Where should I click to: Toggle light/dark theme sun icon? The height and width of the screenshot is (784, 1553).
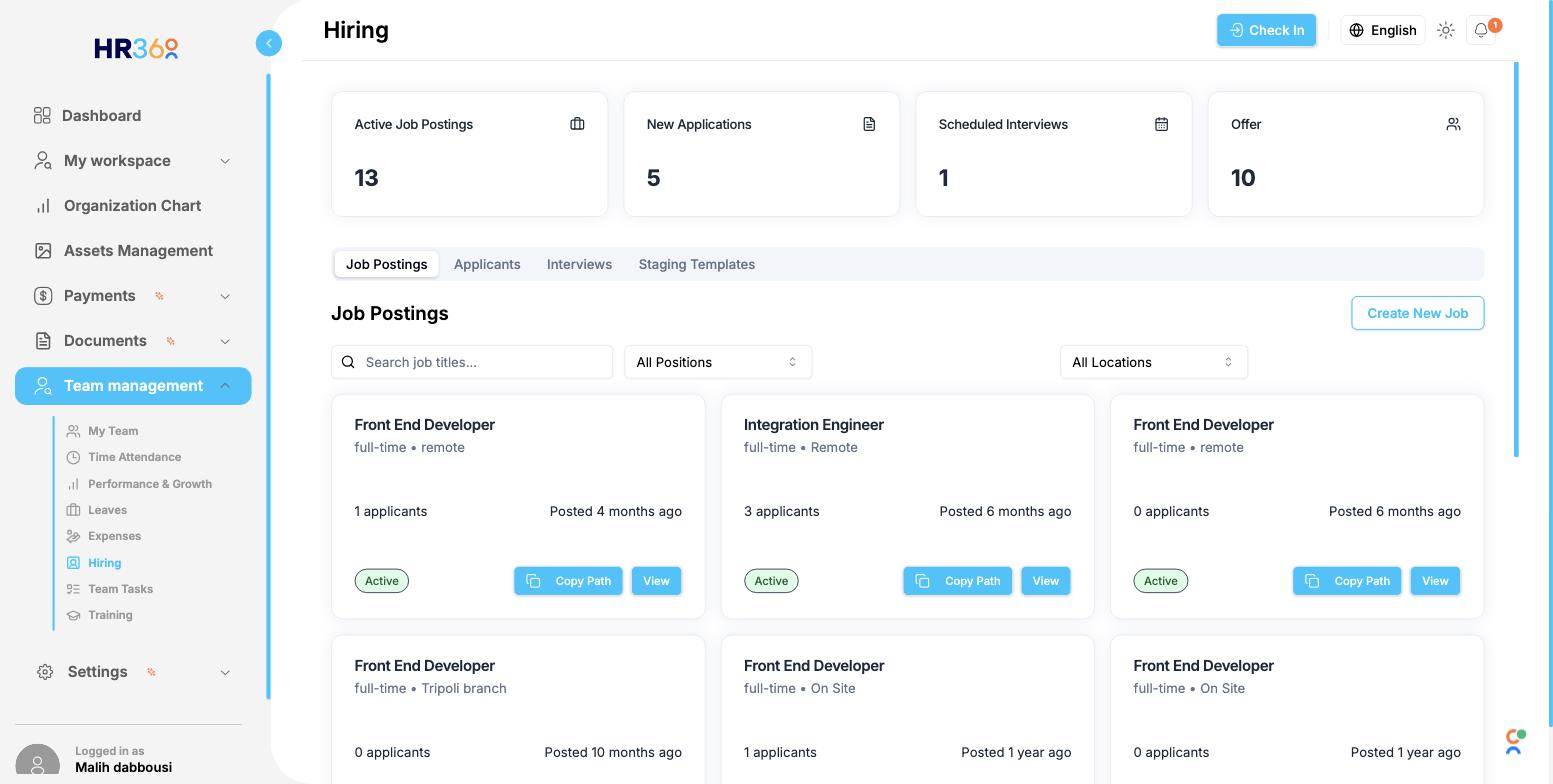click(x=1446, y=30)
